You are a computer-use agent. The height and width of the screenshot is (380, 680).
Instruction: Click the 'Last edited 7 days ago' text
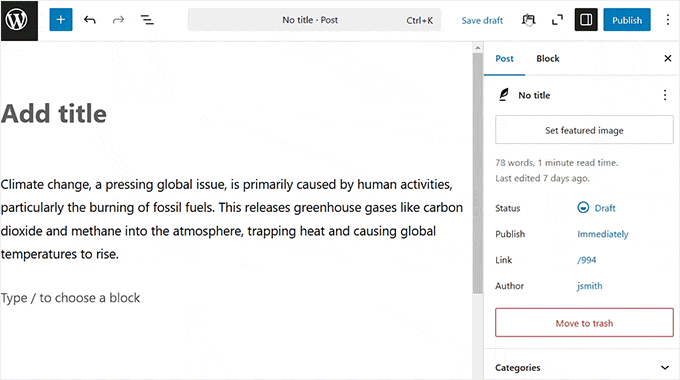pyautogui.click(x=542, y=178)
